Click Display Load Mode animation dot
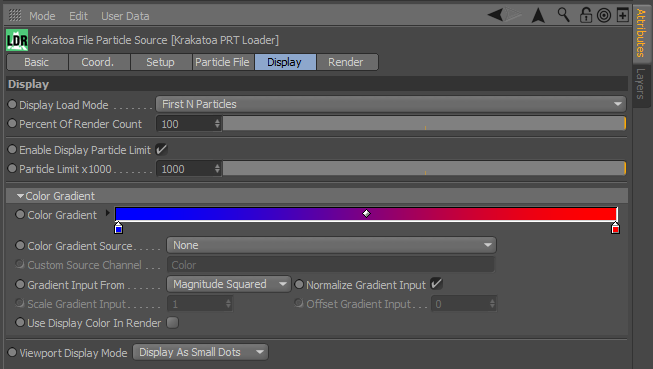 [12, 104]
